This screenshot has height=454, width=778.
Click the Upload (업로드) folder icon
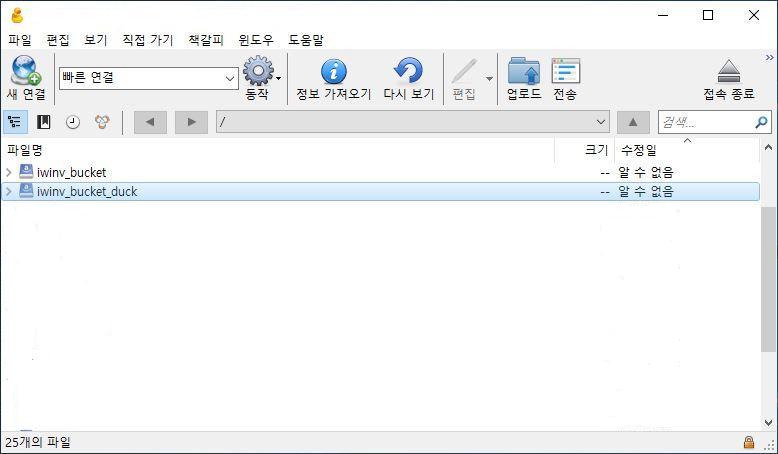click(x=524, y=71)
